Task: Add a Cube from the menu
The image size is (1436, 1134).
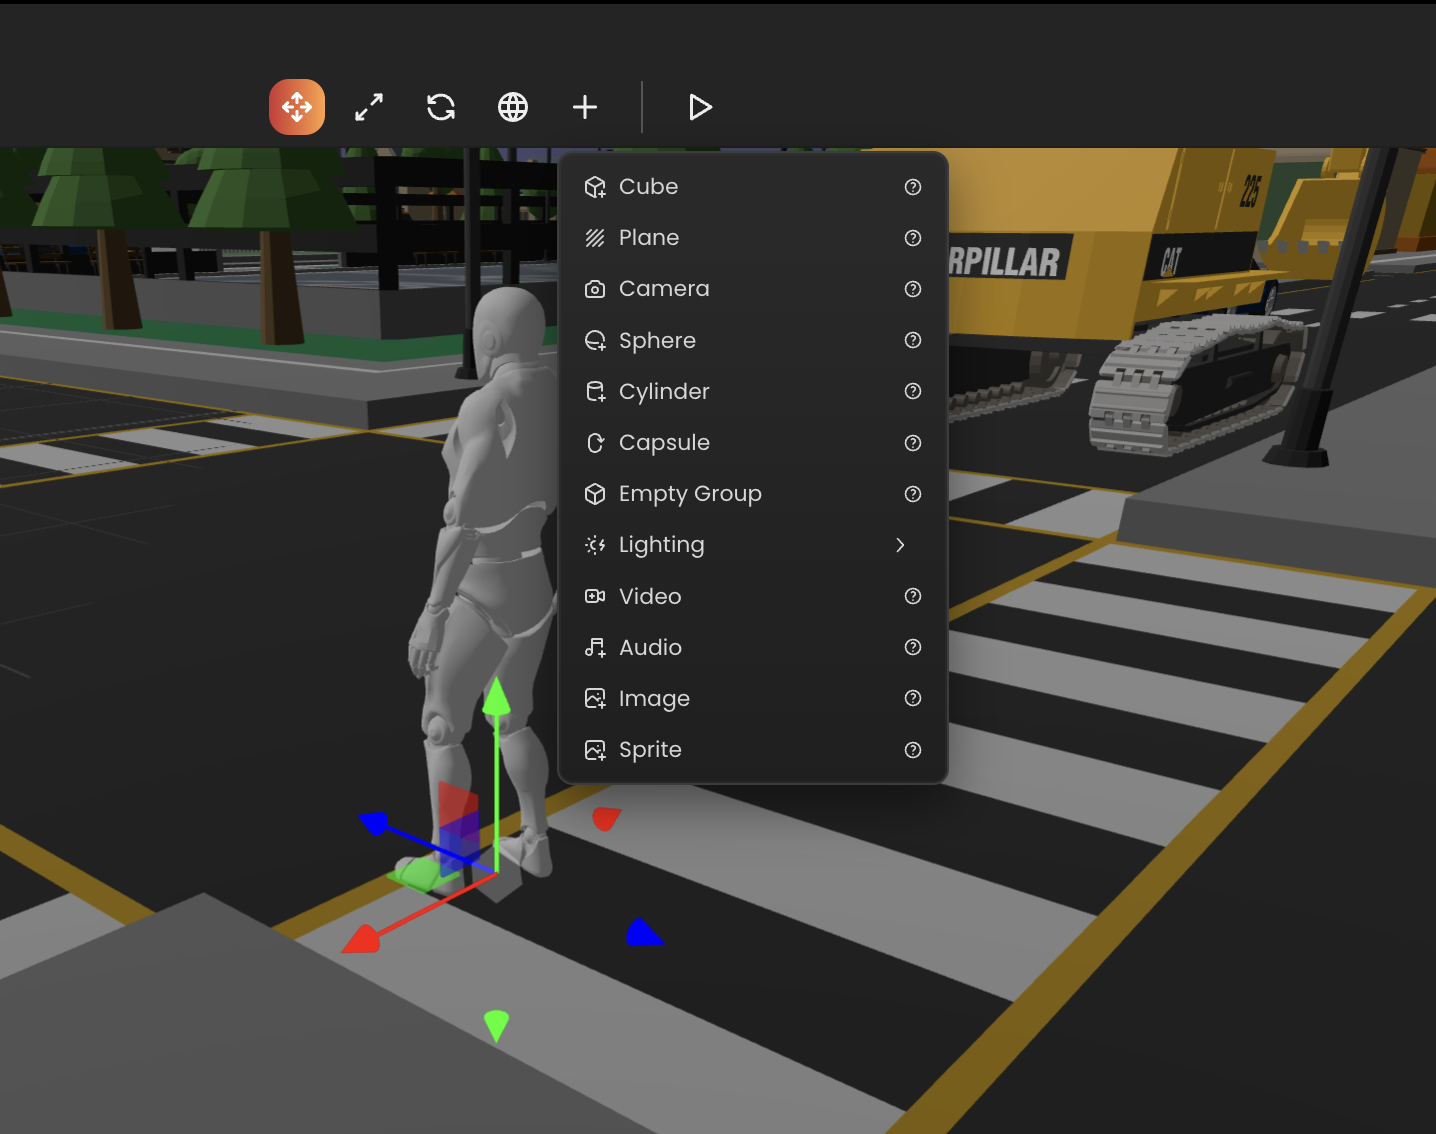Action: pos(752,187)
